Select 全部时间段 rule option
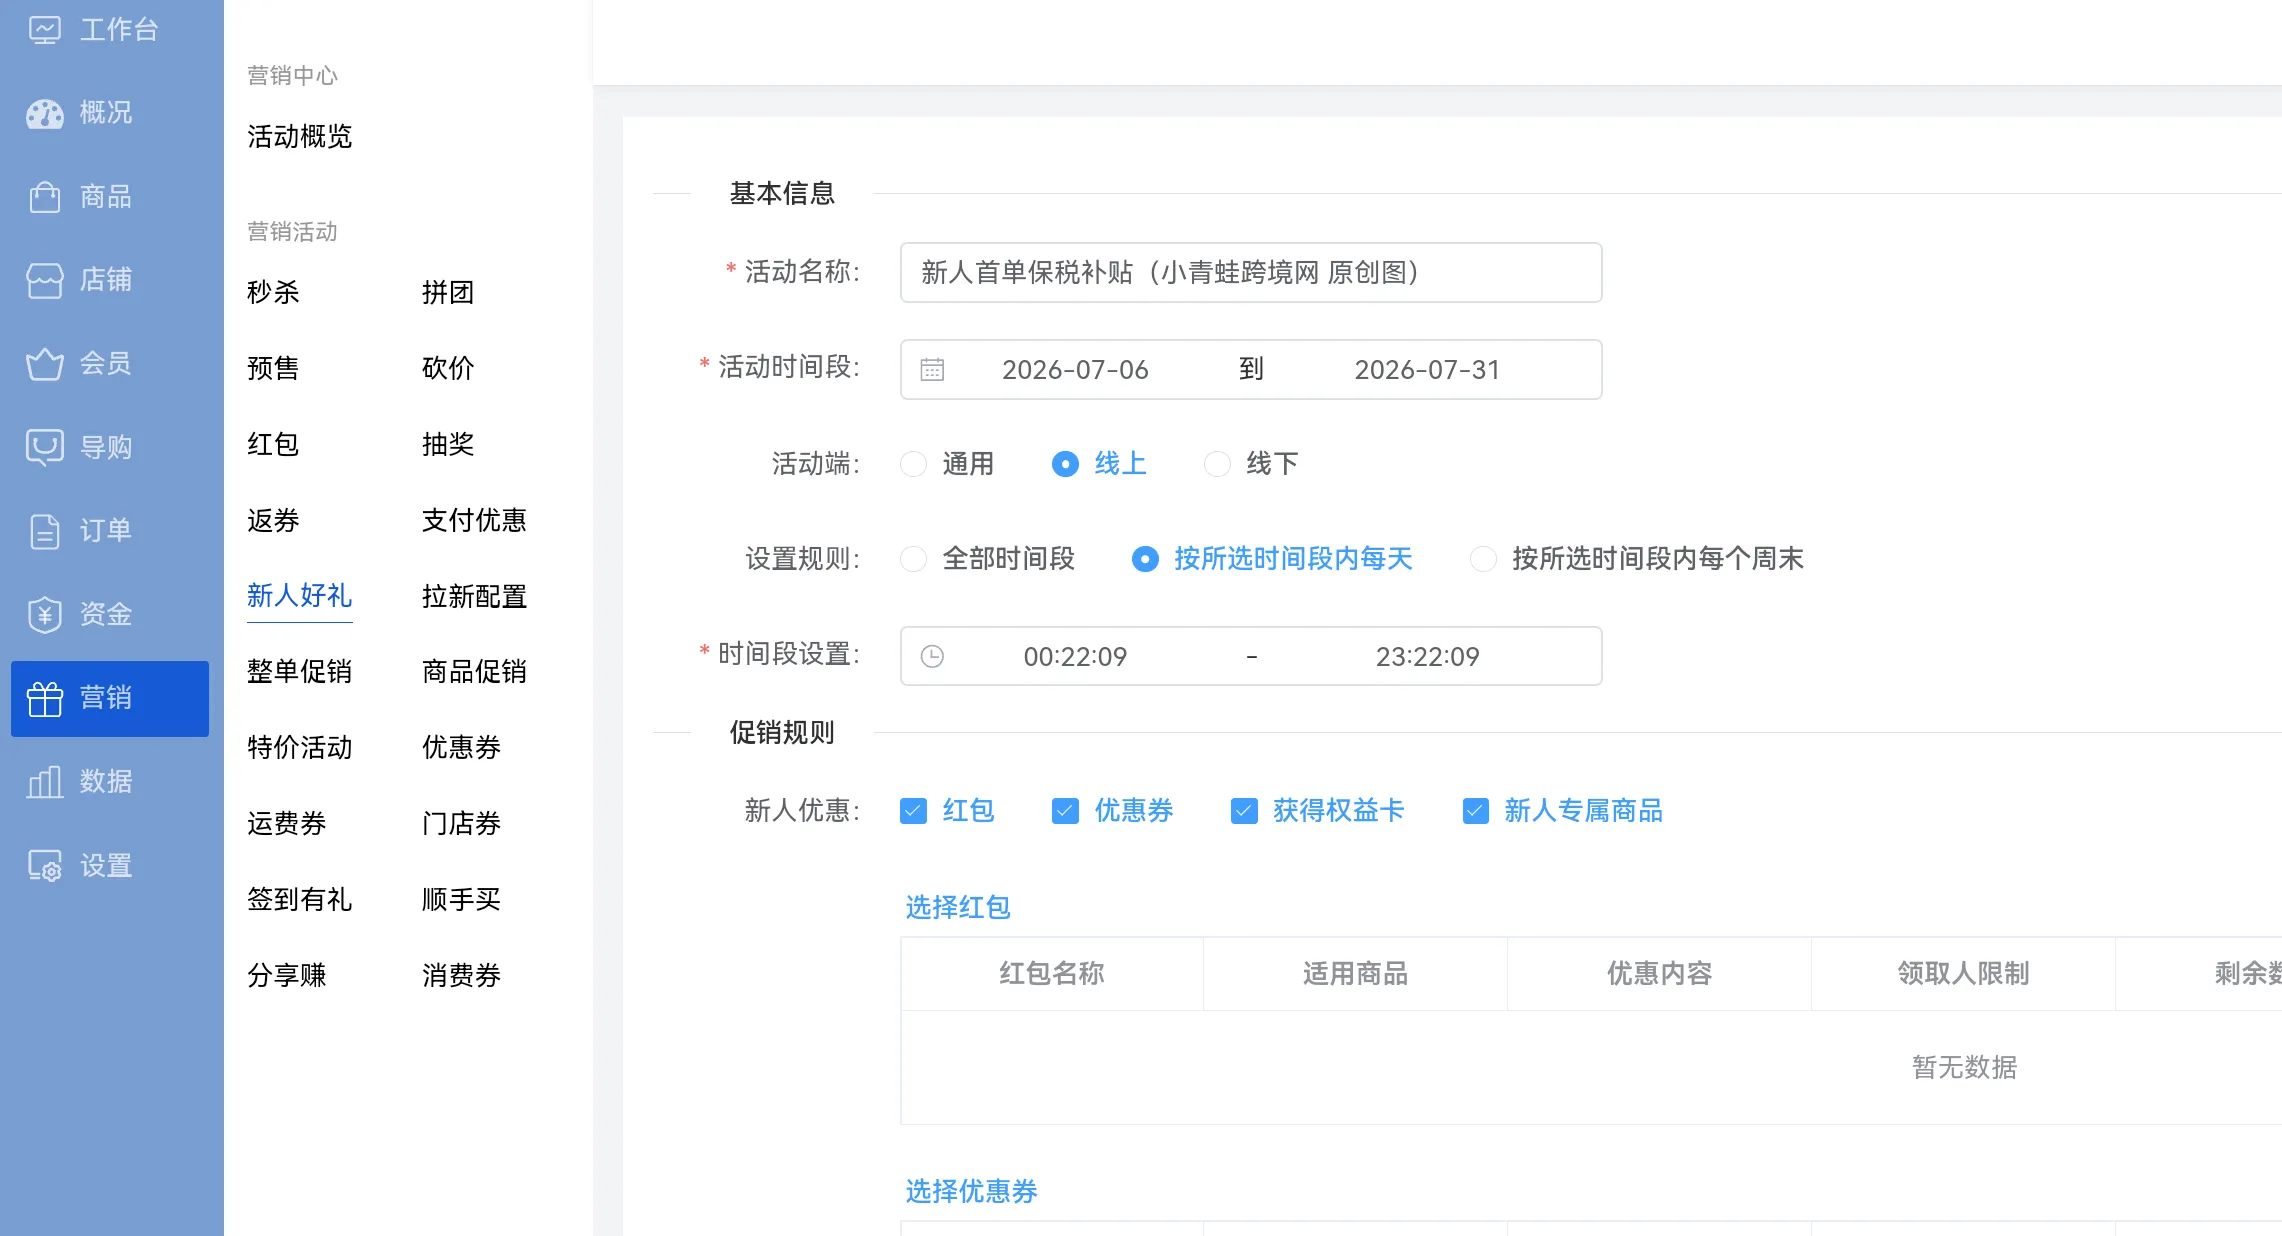This screenshot has width=2282, height=1236. pyautogui.click(x=913, y=559)
